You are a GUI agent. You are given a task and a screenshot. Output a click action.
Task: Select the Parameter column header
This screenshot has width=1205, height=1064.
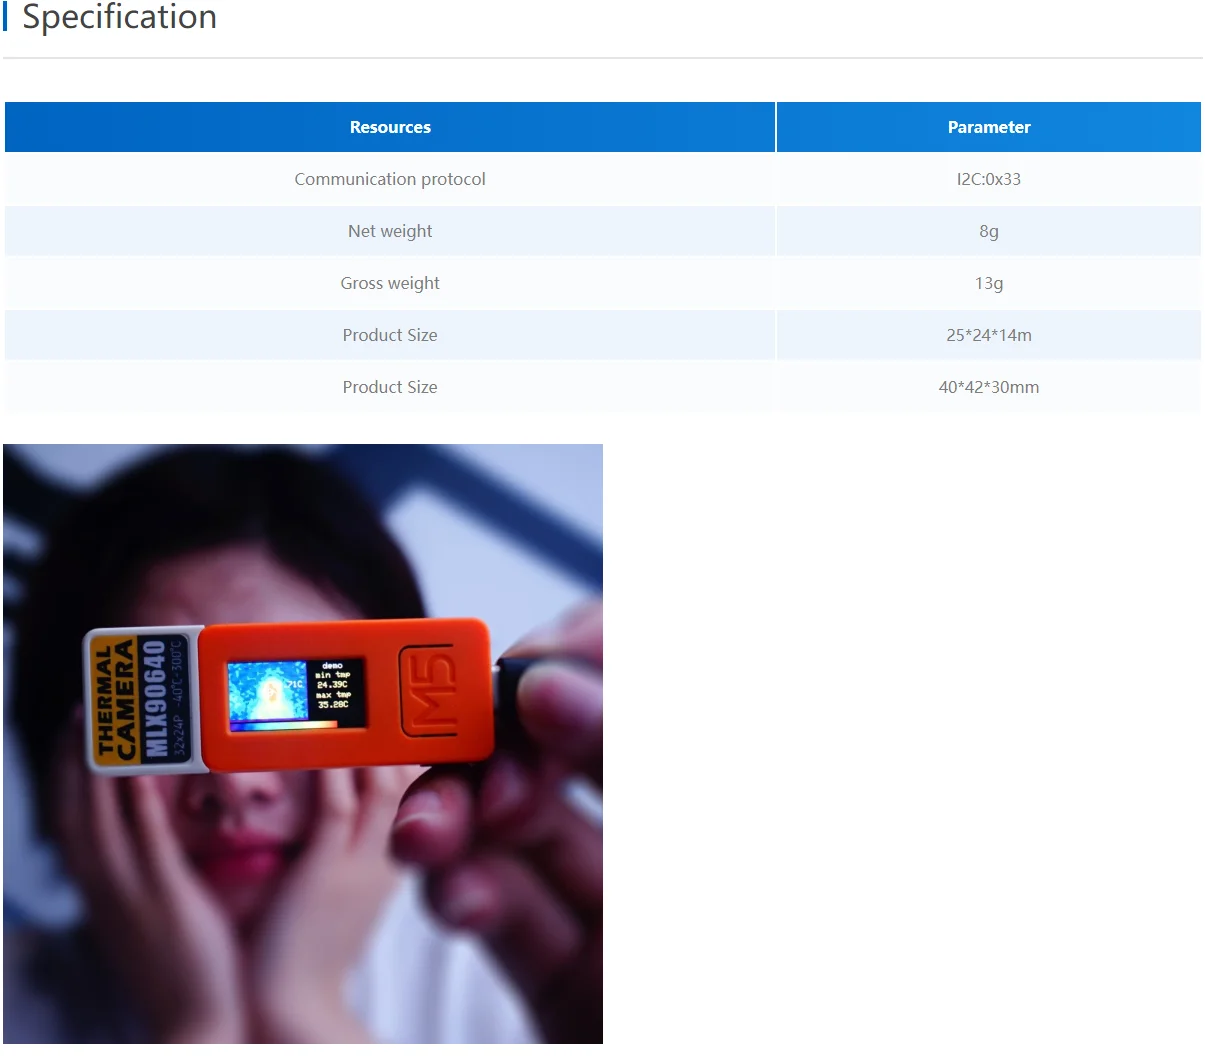[988, 127]
